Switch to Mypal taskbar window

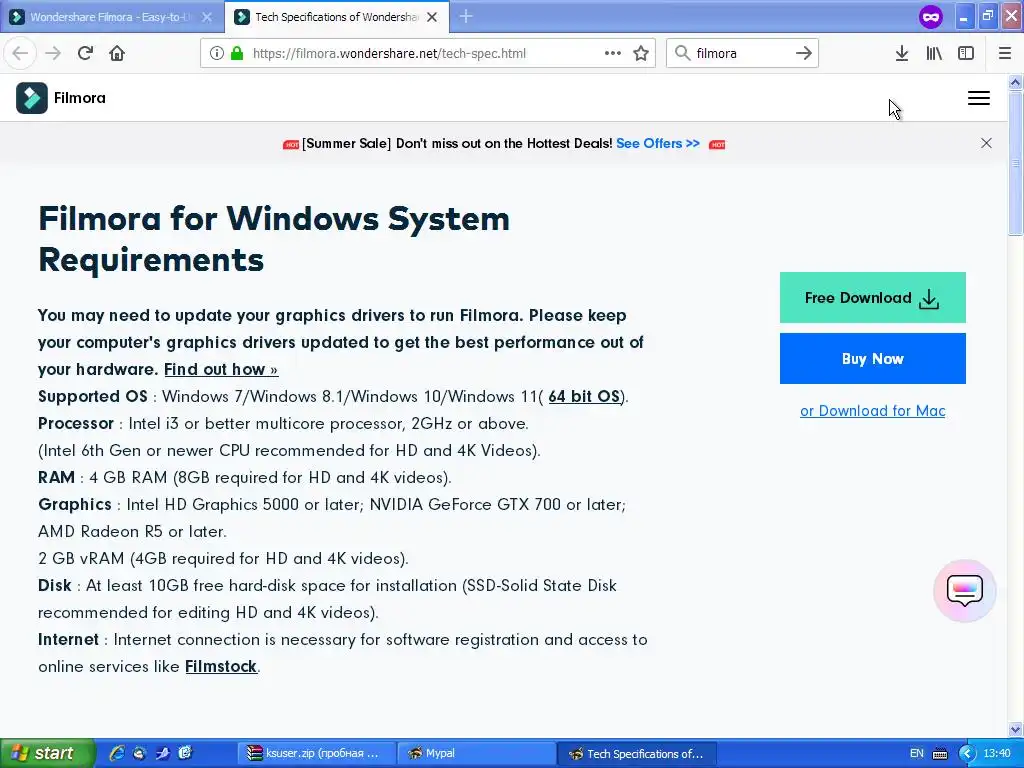tap(476, 754)
